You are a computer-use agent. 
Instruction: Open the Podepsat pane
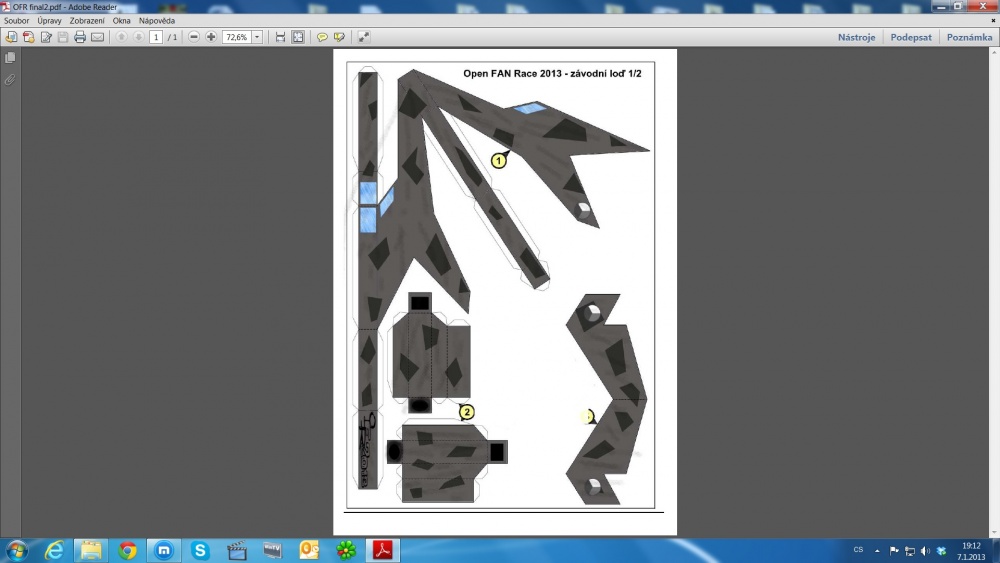pos(911,37)
